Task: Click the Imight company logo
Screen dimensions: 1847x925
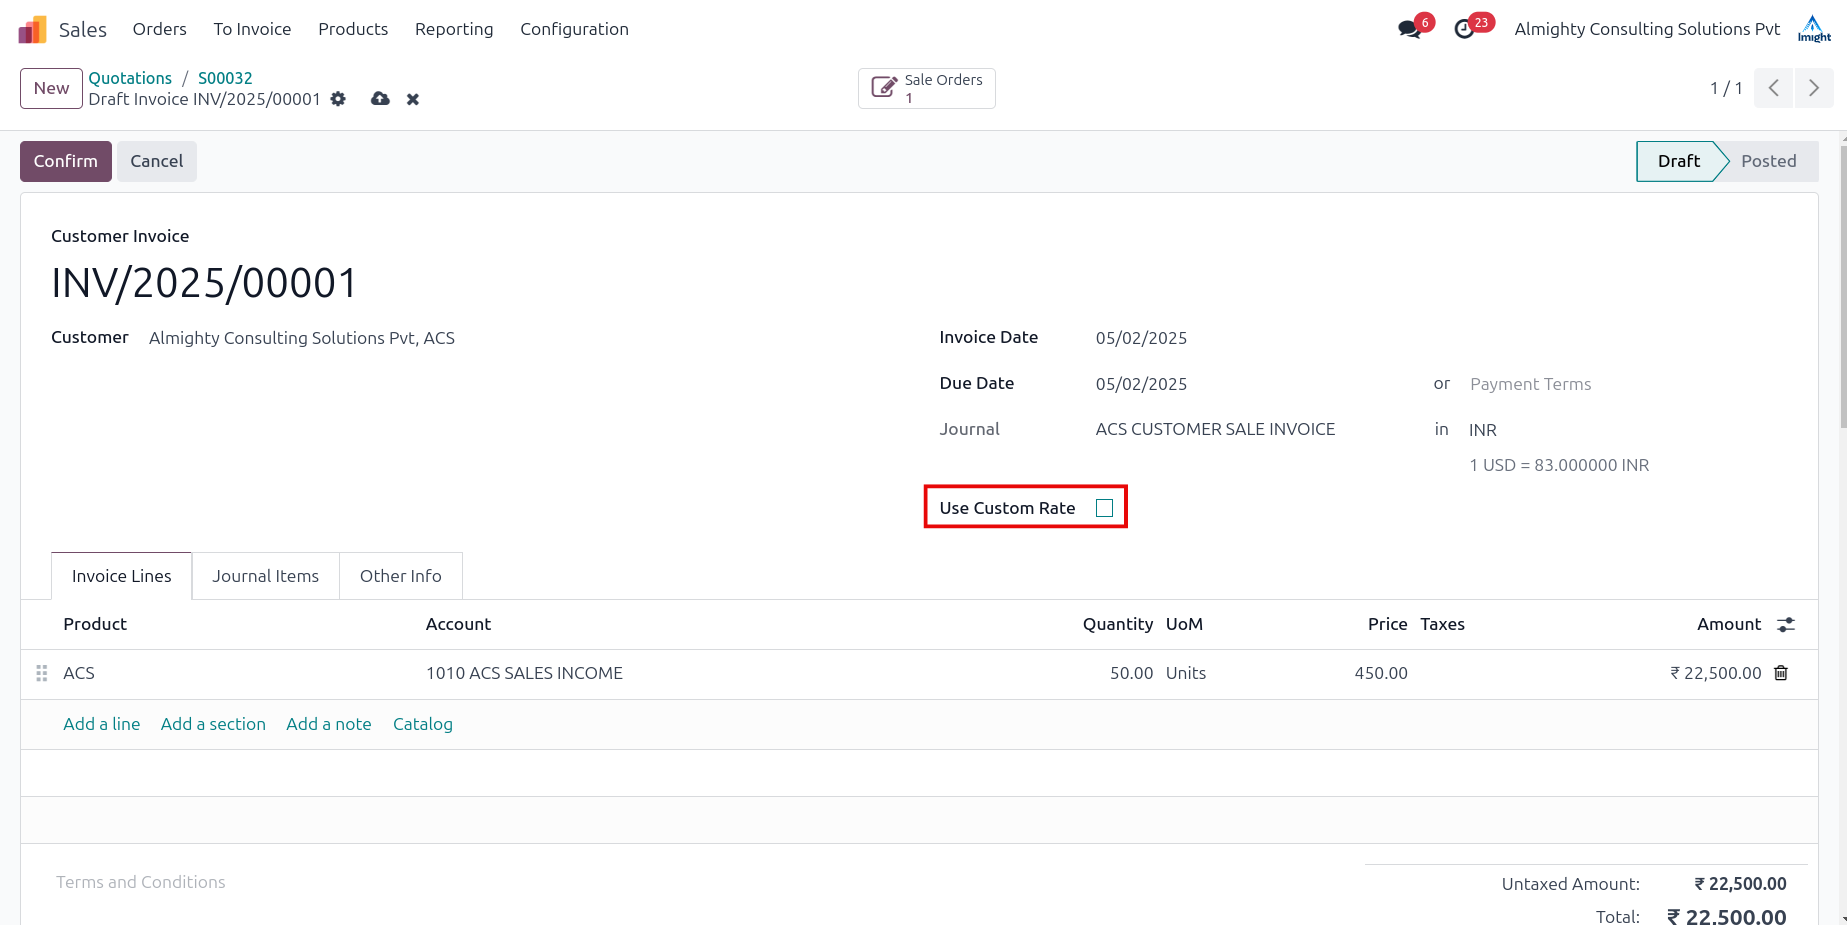Action: coord(1813,28)
